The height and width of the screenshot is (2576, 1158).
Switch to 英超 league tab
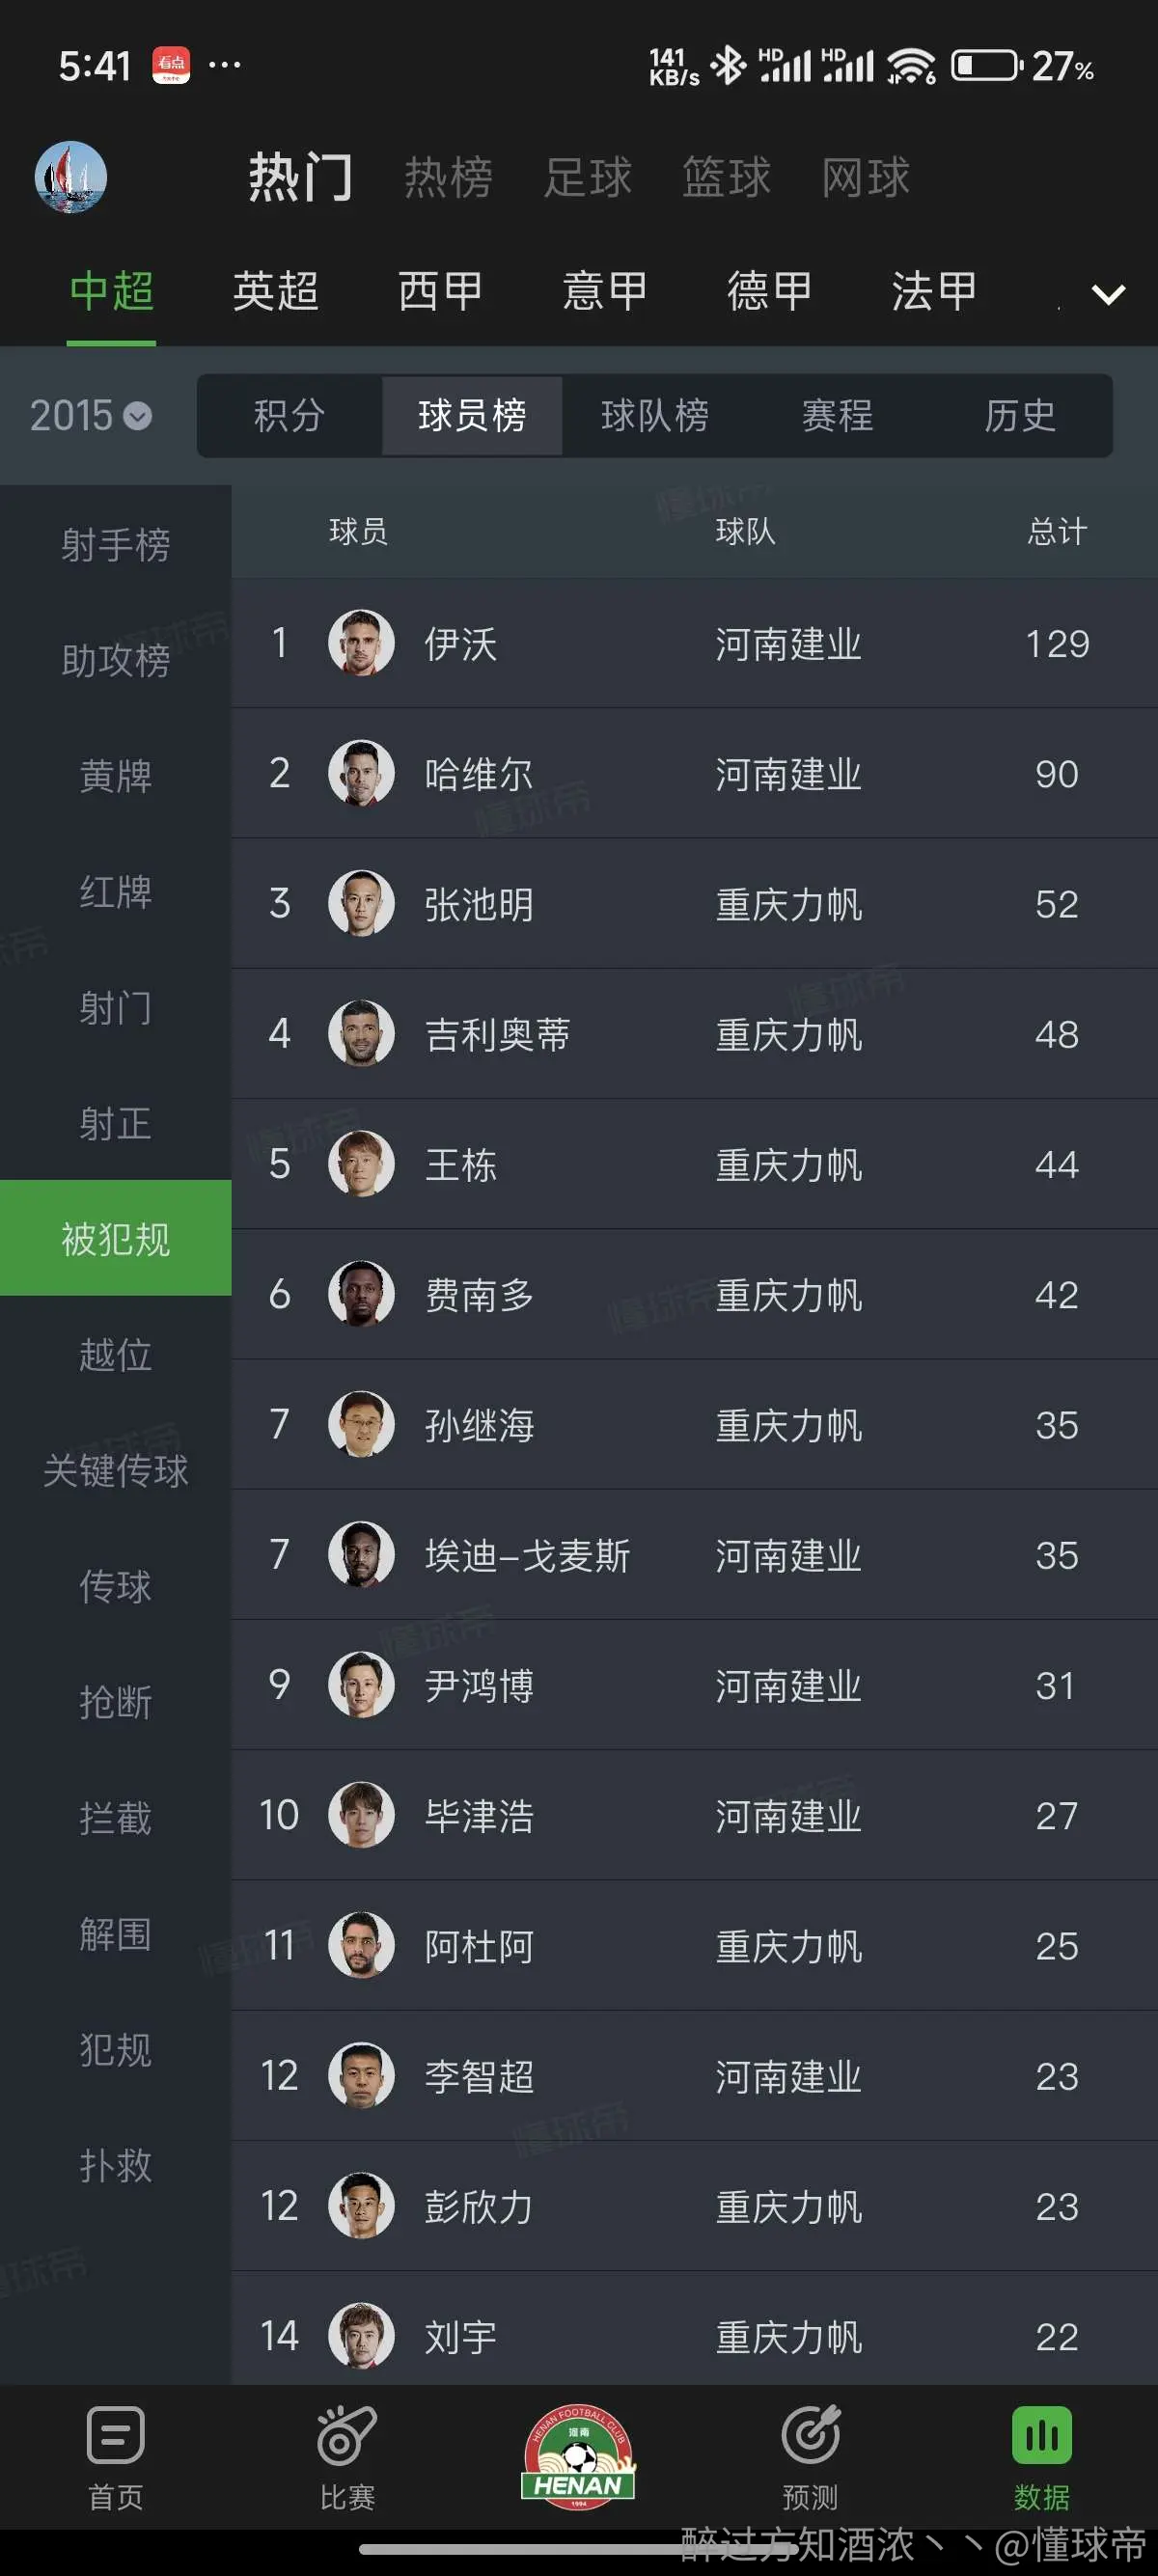pyautogui.click(x=276, y=291)
